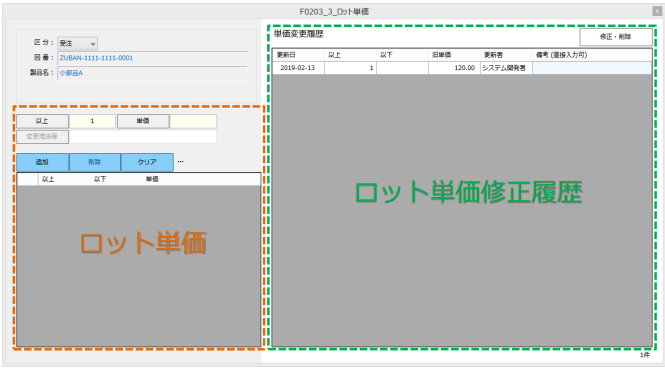Select the システム開発者 updater cell
Viewport: 665px width, 370px height.
[x=506, y=68]
